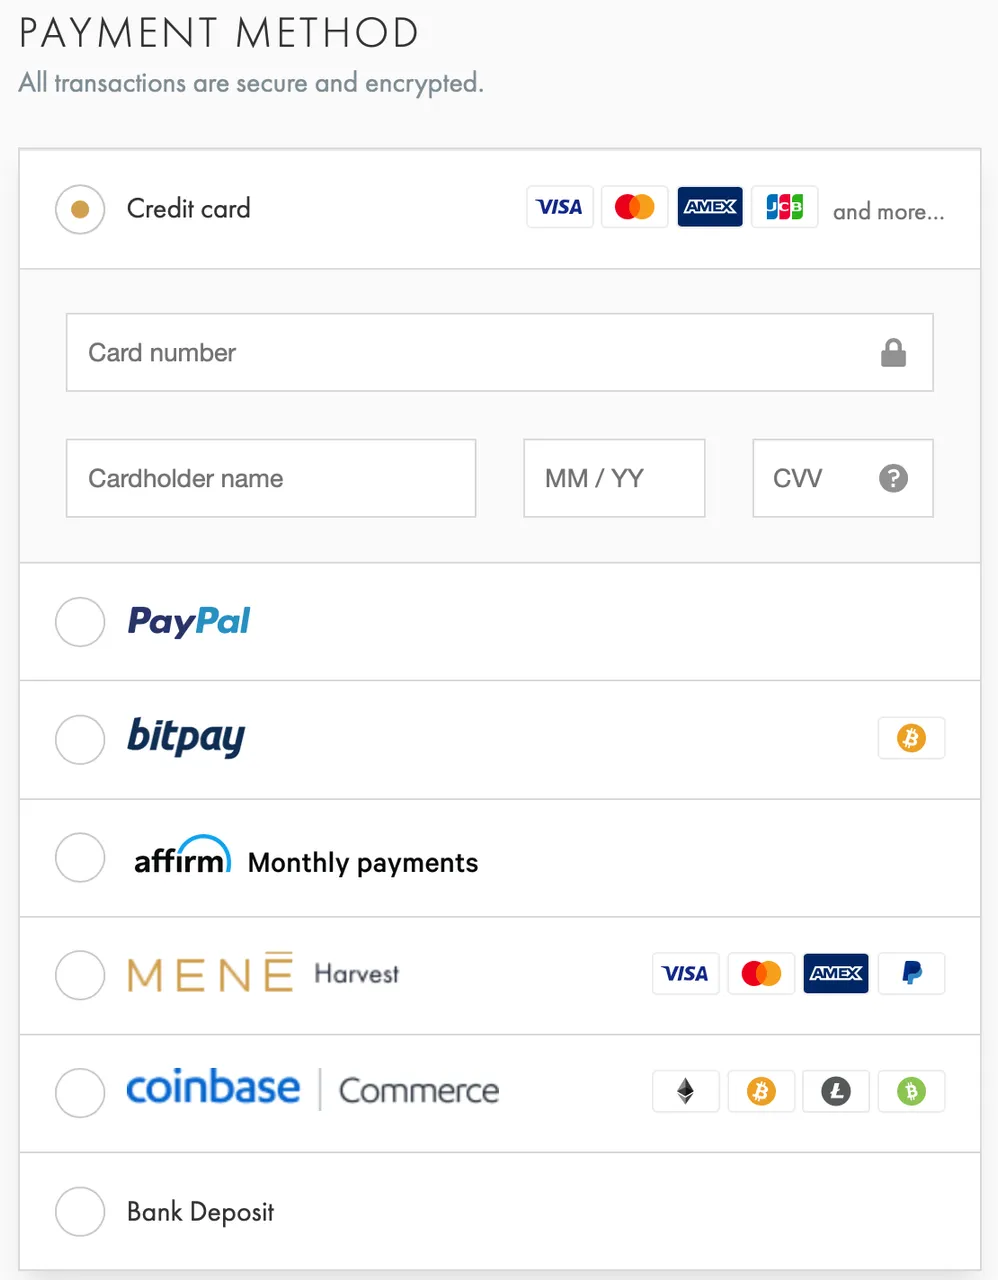Click the green Bitcoin Cash icon
This screenshot has height=1280, width=998.
[x=911, y=1091]
